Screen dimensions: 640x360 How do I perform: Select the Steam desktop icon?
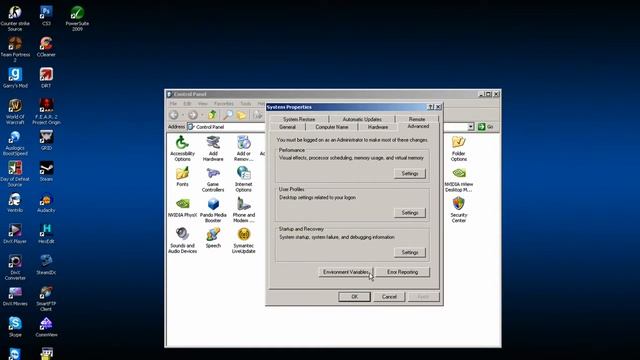pyautogui.click(x=46, y=171)
